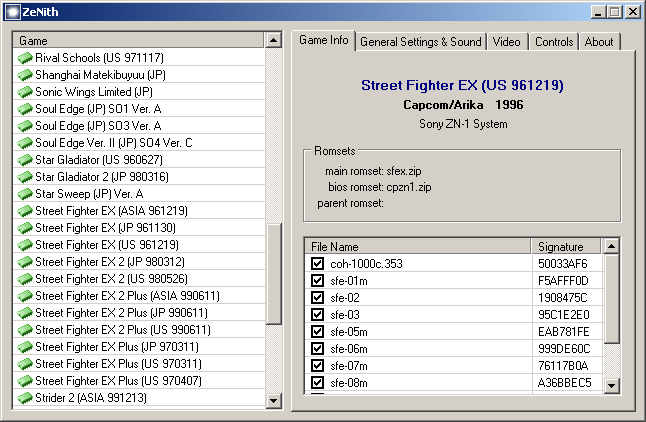Viewport: 646px width, 422px height.
Task: Click the Game column header
Action: pos(139,41)
